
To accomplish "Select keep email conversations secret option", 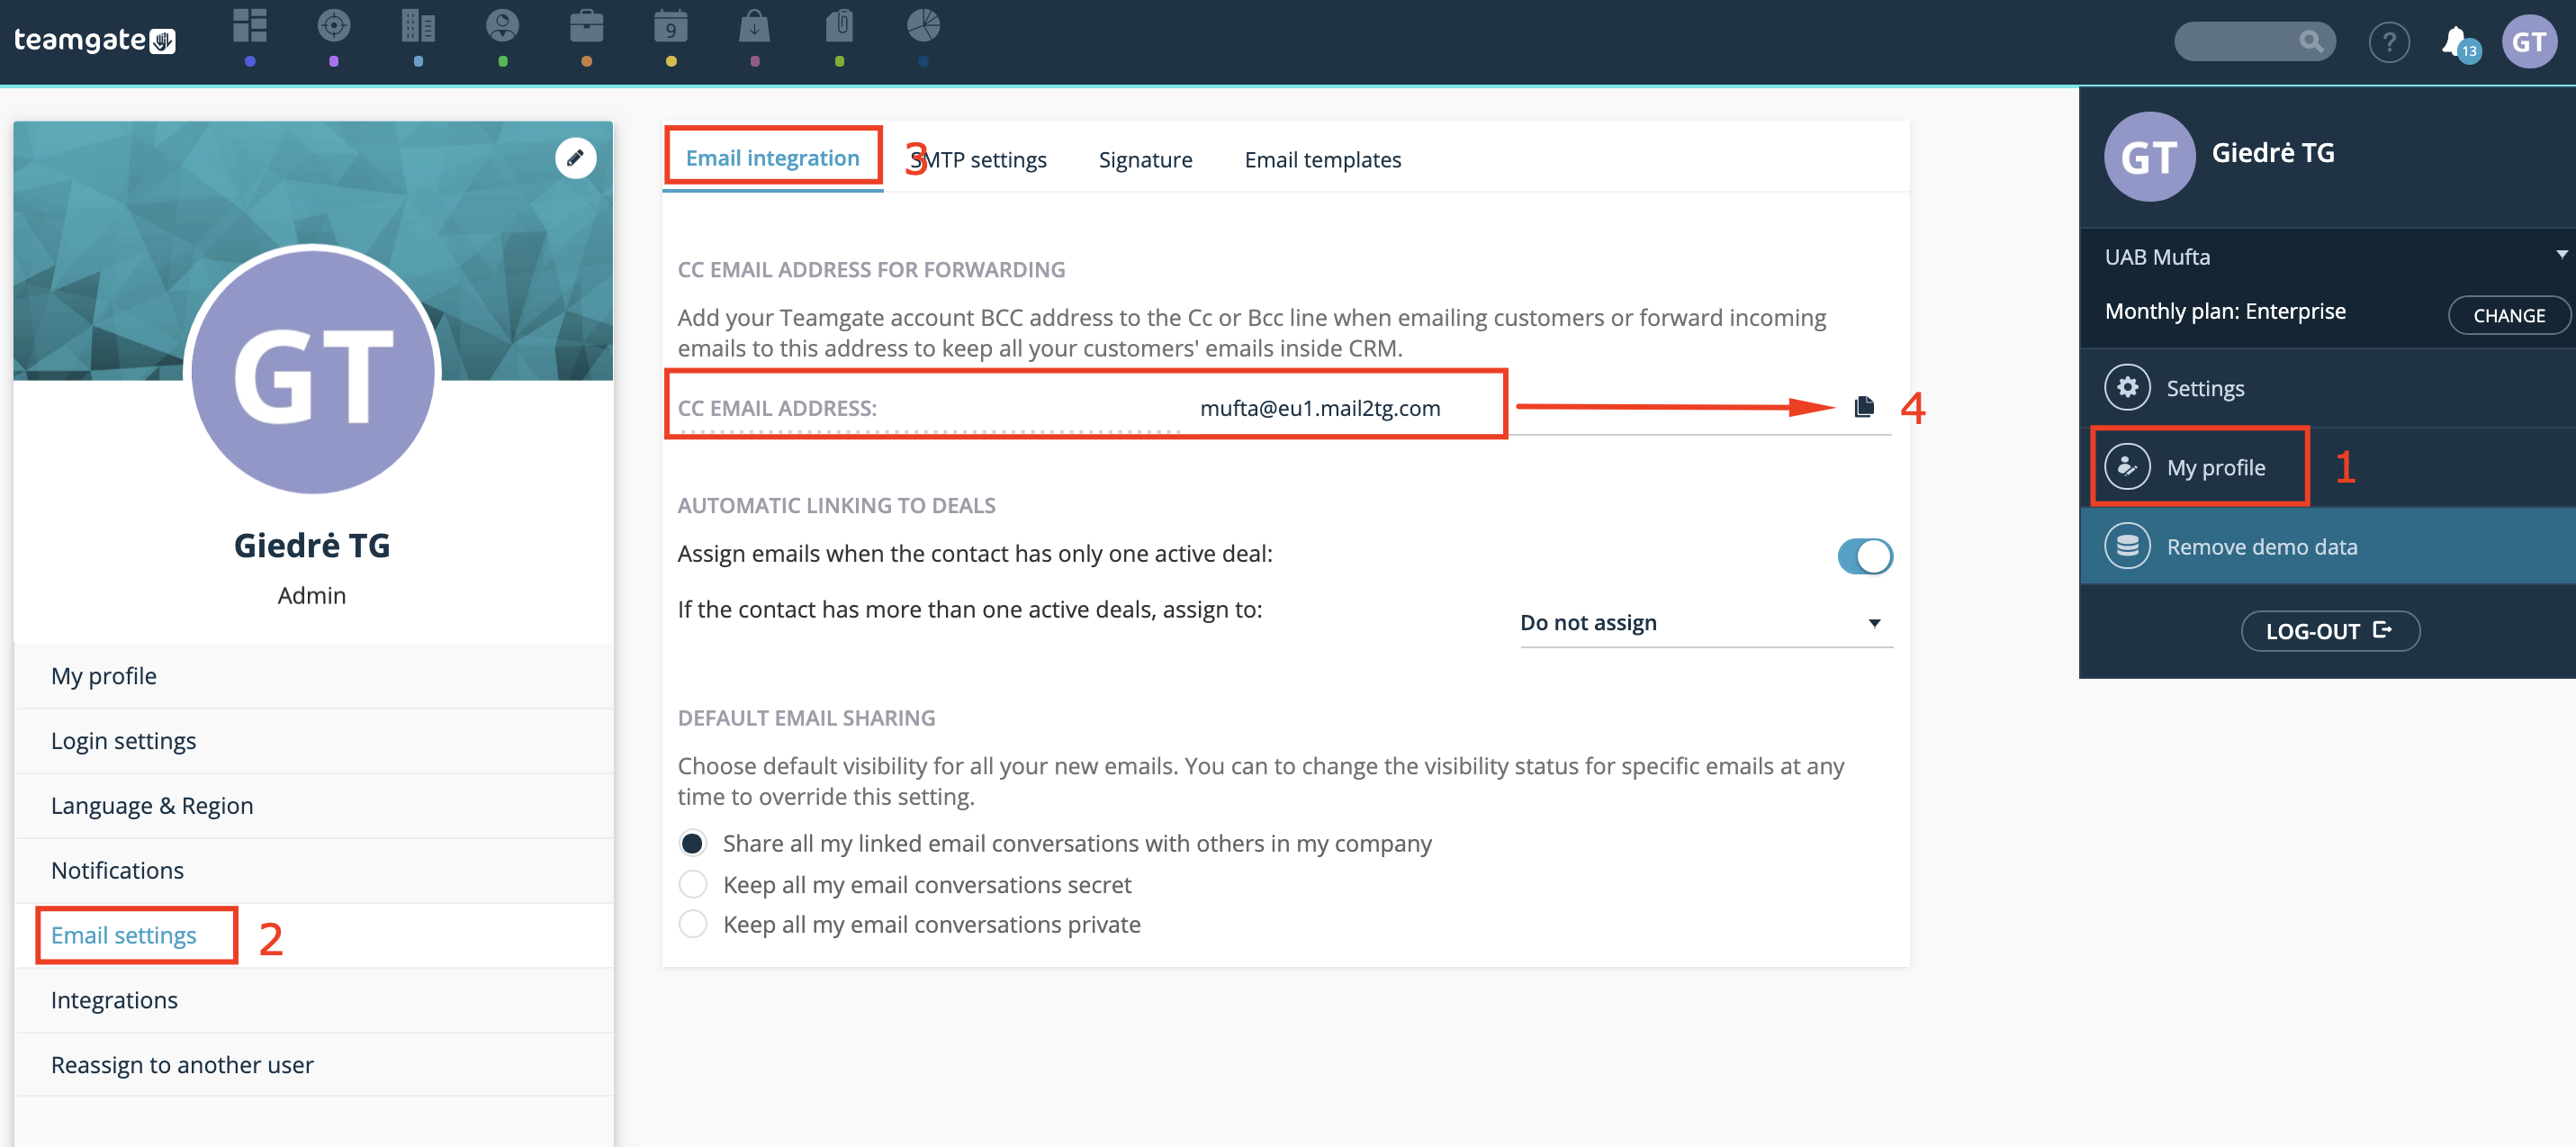I will pos(692,884).
